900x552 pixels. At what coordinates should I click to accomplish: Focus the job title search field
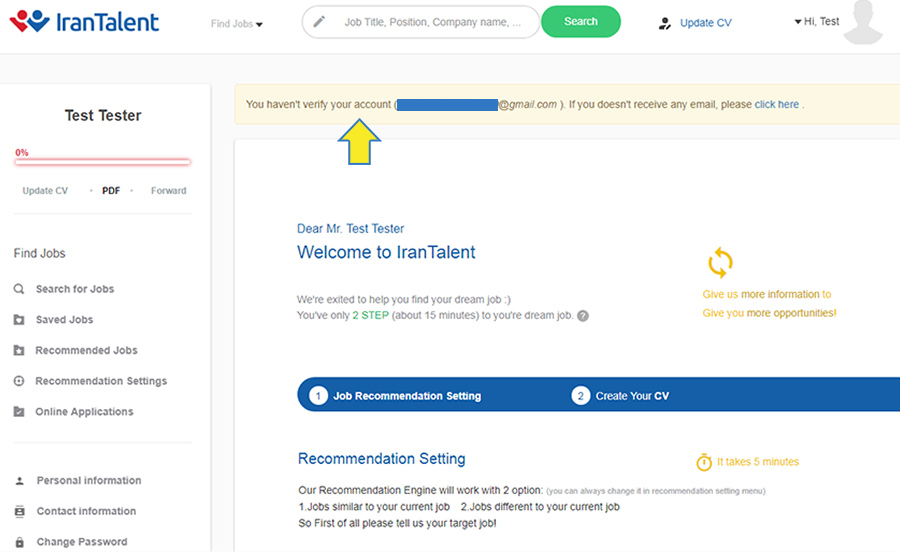(432, 22)
